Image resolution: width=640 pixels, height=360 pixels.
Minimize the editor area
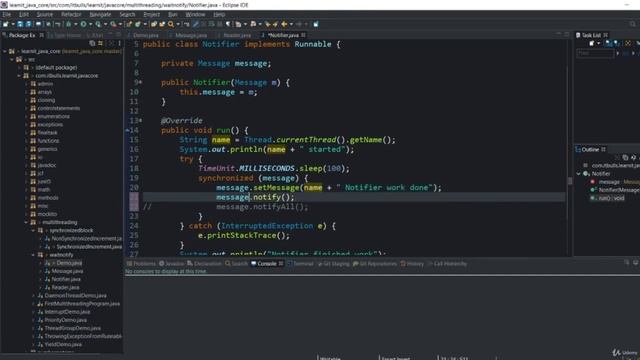[559, 34]
